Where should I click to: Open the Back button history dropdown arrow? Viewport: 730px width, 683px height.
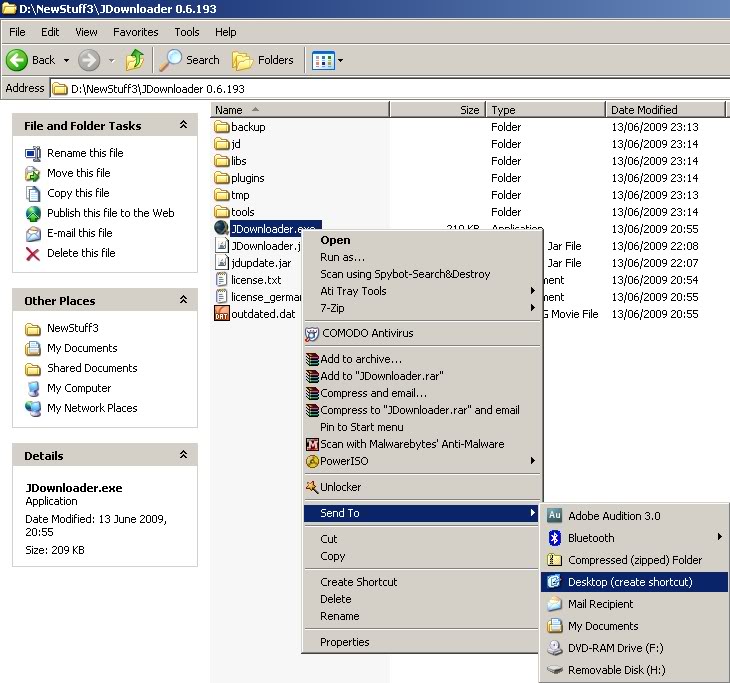pyautogui.click(x=67, y=60)
